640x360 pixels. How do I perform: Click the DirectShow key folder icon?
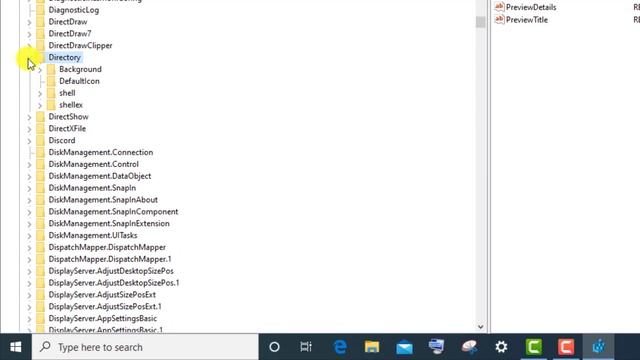tap(40, 116)
